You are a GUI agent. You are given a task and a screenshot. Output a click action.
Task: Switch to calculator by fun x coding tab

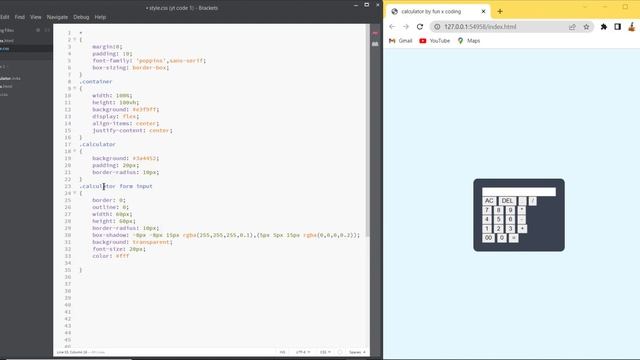(438, 11)
